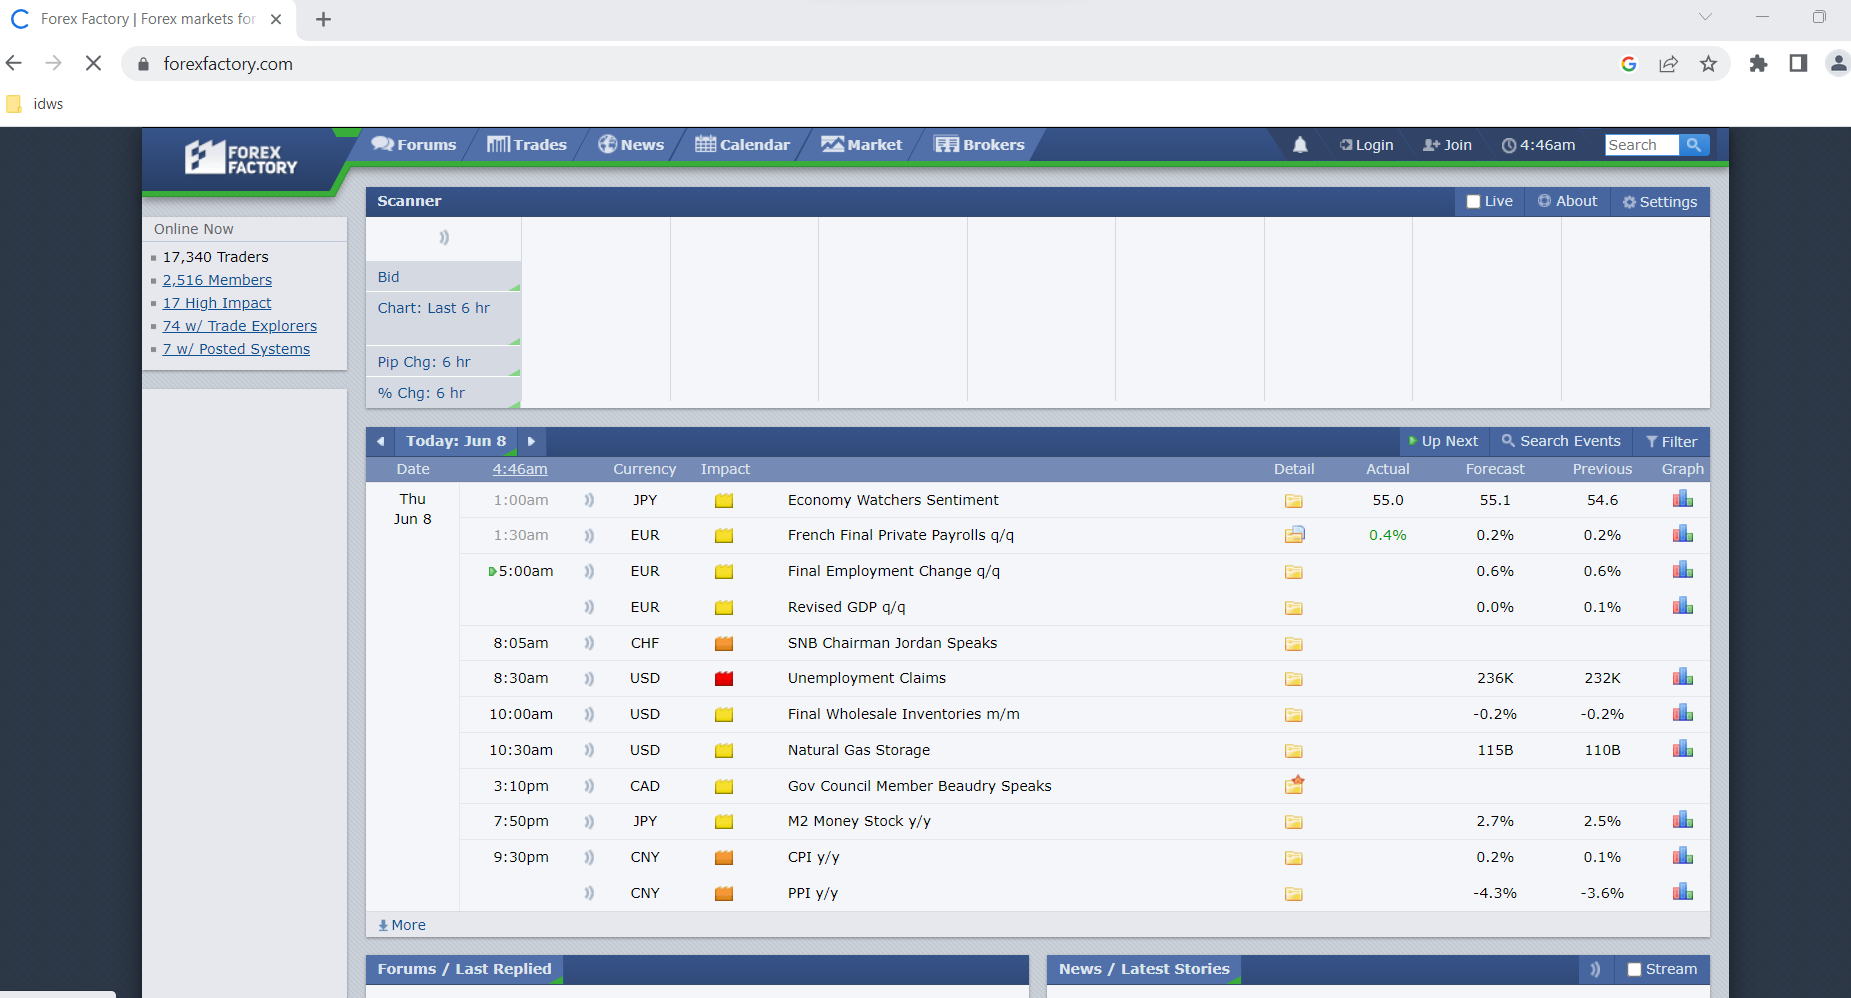The image size is (1851, 998).
Task: Open detail folder for Gov Council Member Beaudry Speaks
Action: coord(1294,785)
